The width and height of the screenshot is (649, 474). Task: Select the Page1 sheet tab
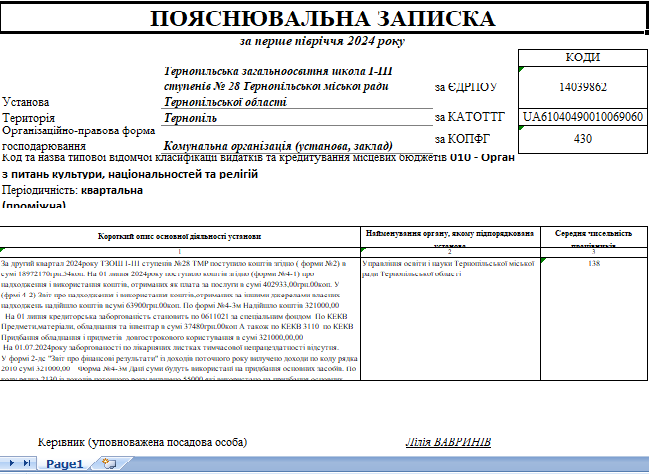pos(65,464)
